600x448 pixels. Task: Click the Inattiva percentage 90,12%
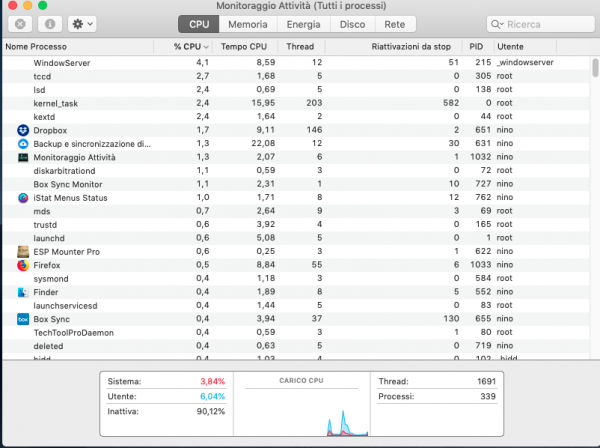click(x=211, y=412)
